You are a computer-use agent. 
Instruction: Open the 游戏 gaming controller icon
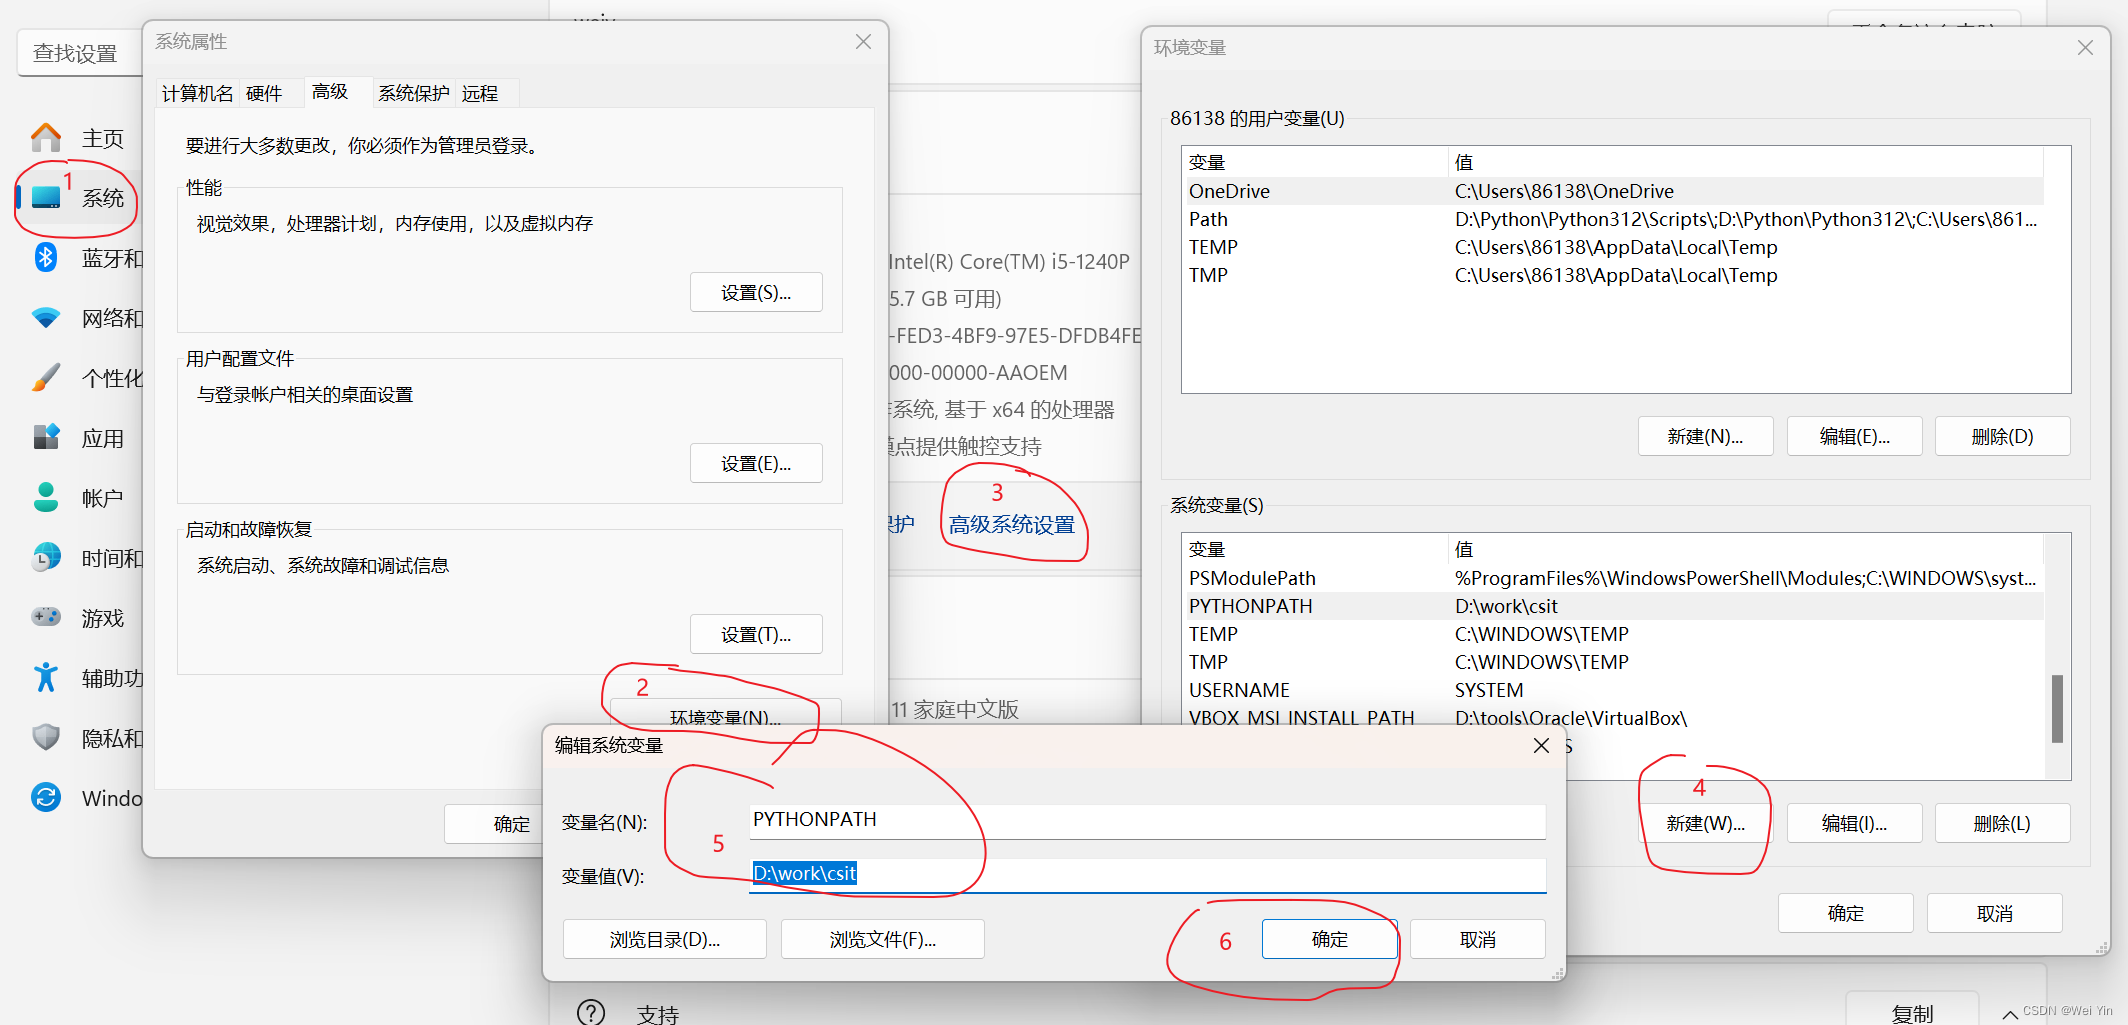coord(46,617)
